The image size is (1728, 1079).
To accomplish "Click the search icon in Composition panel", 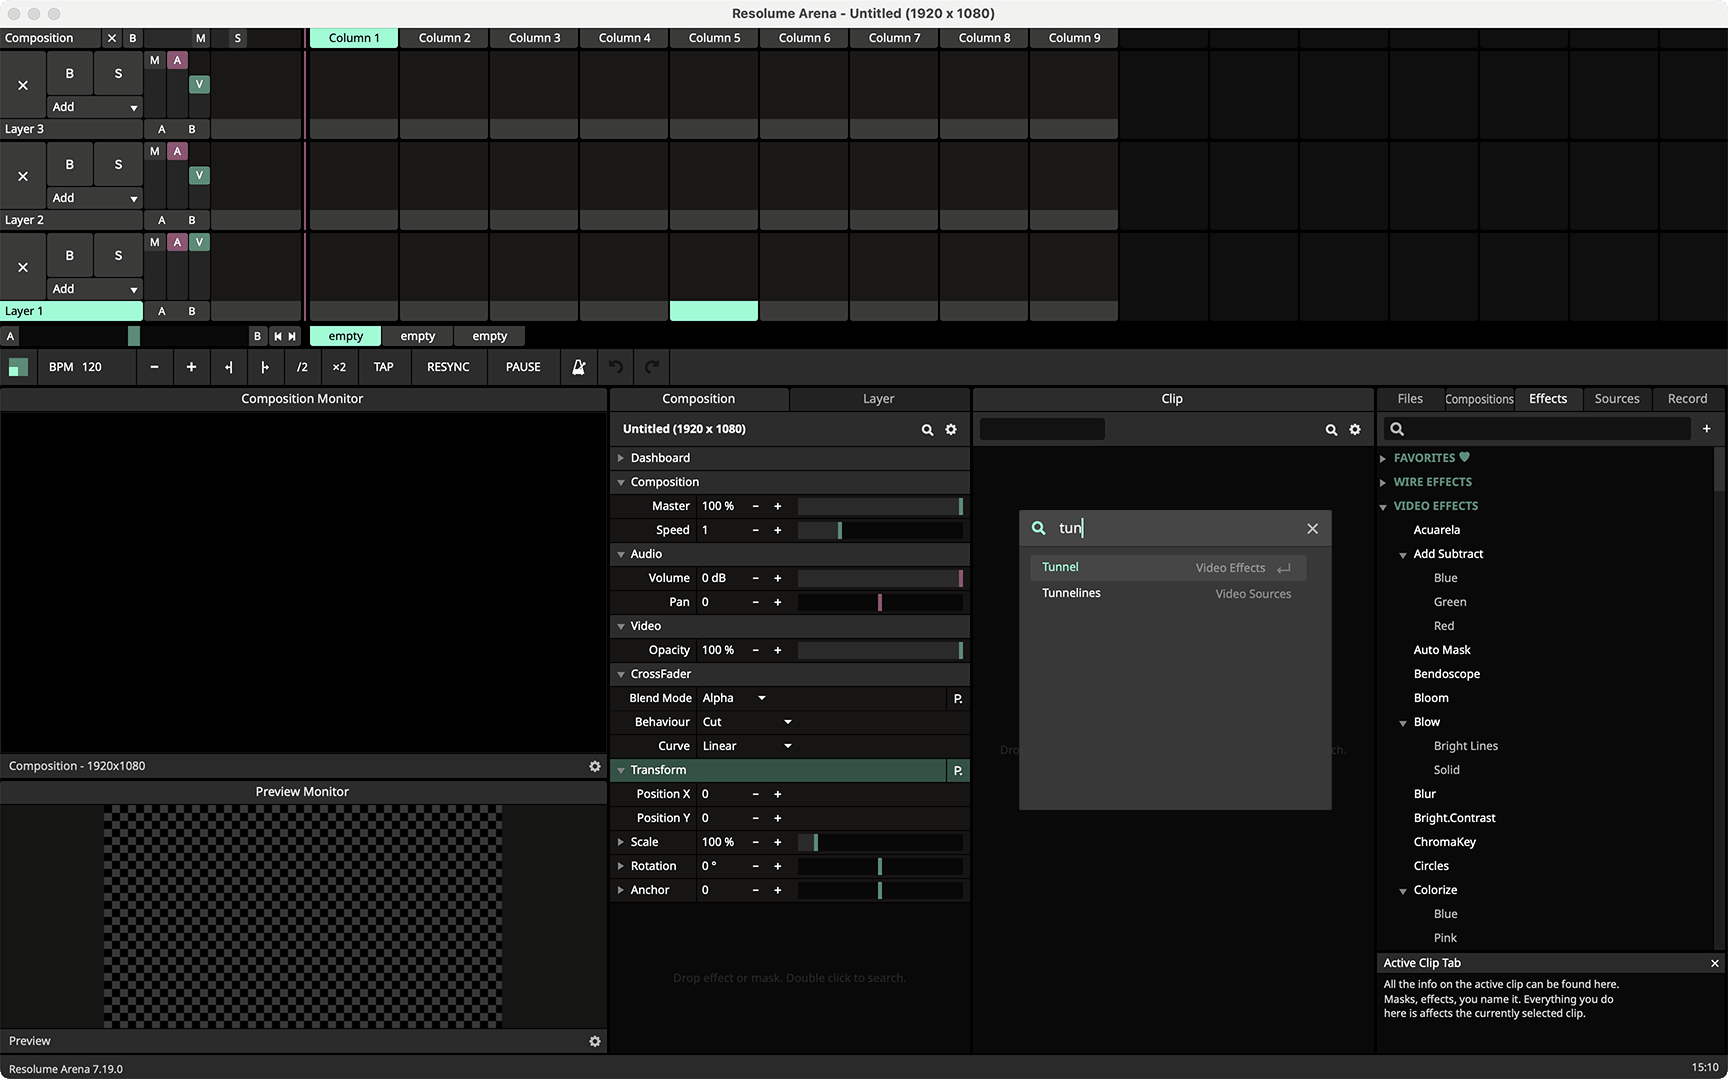I will click(927, 429).
